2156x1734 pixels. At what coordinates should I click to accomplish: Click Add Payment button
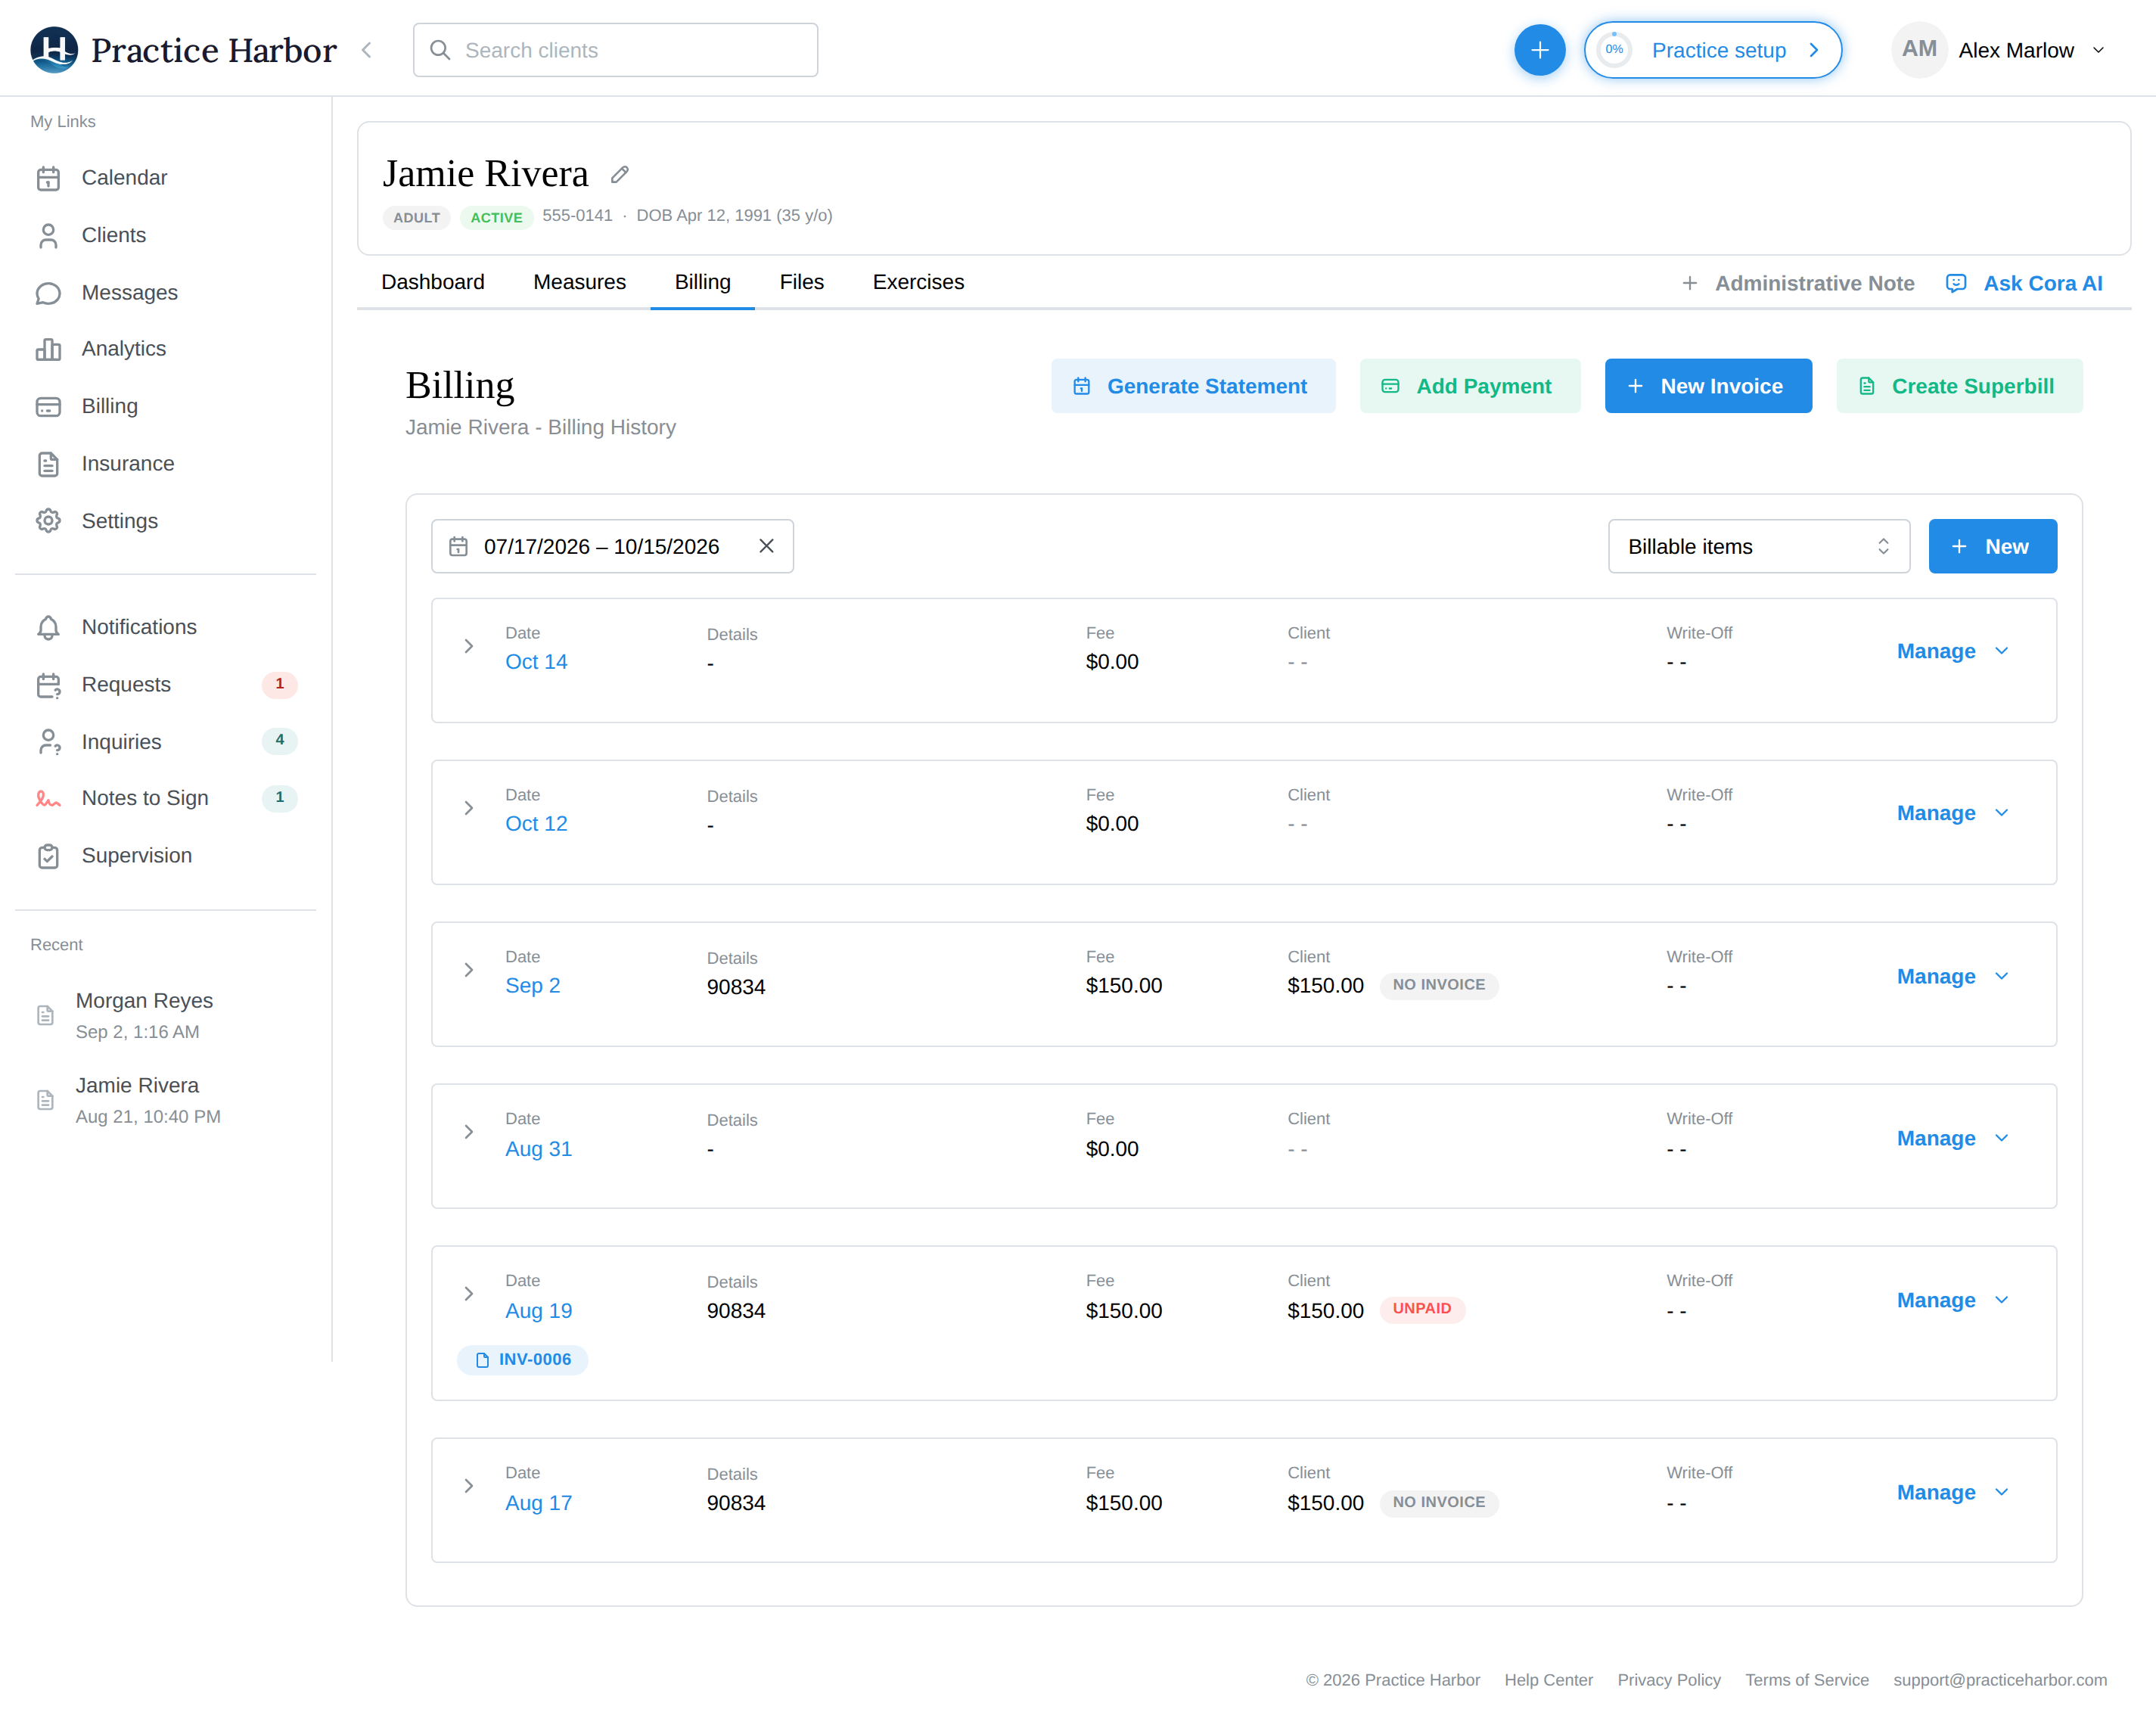coord(1469,386)
